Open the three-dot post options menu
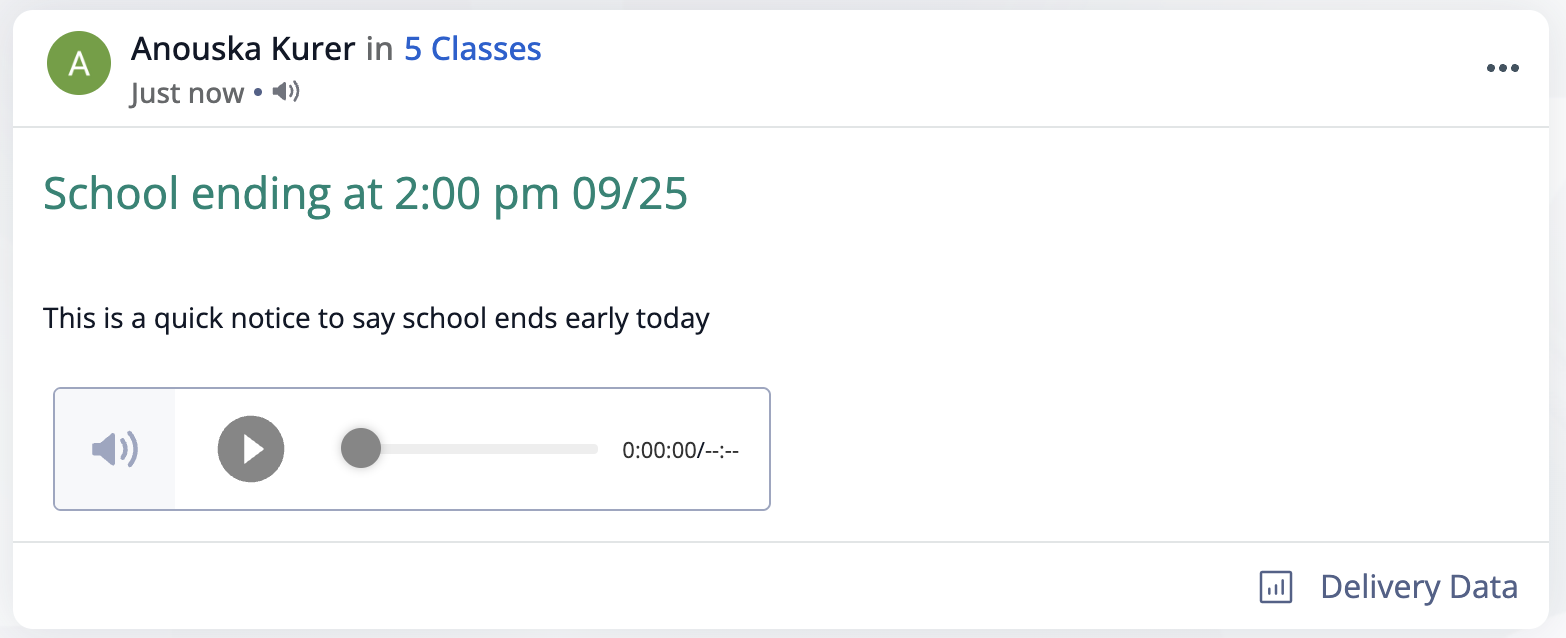Image resolution: width=1566 pixels, height=638 pixels. pyautogui.click(x=1502, y=68)
